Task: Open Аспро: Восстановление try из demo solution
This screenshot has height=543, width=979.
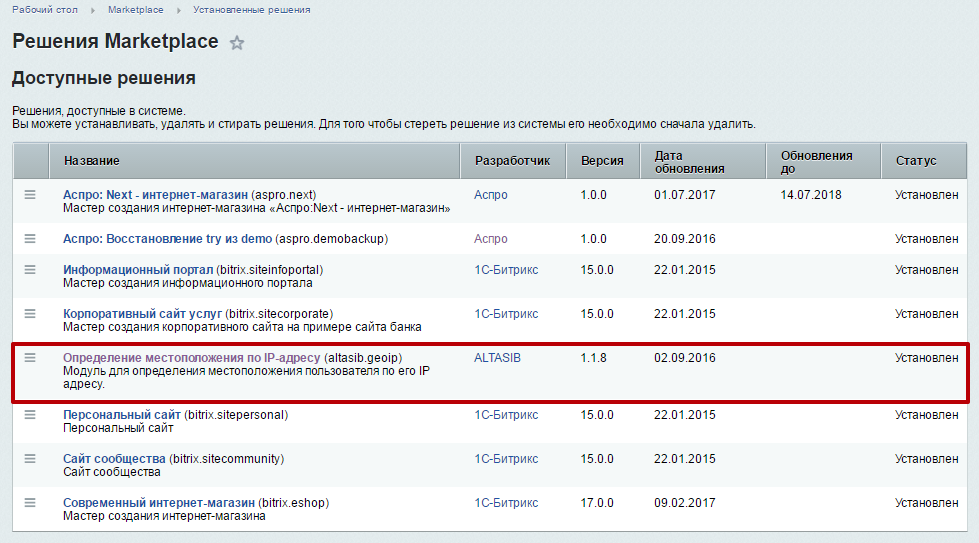Action: pos(167,238)
